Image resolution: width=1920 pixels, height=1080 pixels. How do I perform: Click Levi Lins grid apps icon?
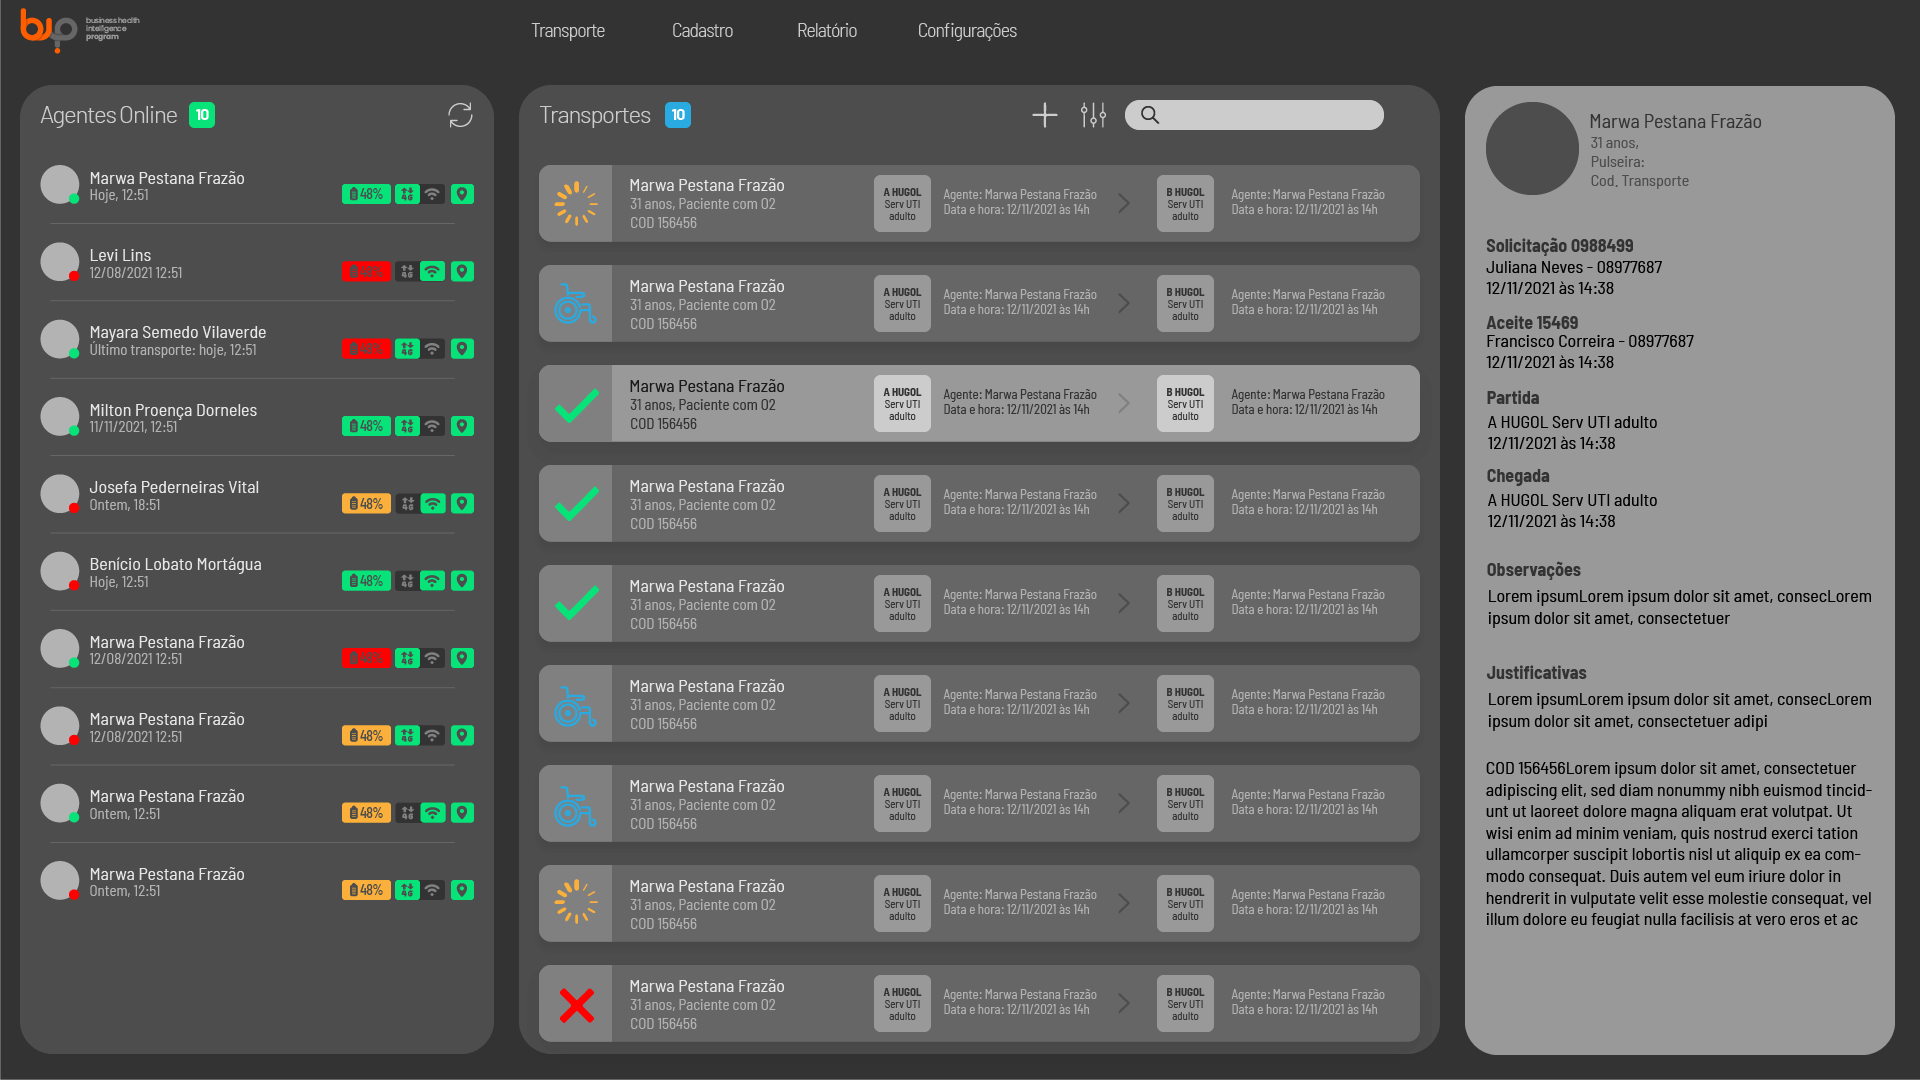(407, 271)
